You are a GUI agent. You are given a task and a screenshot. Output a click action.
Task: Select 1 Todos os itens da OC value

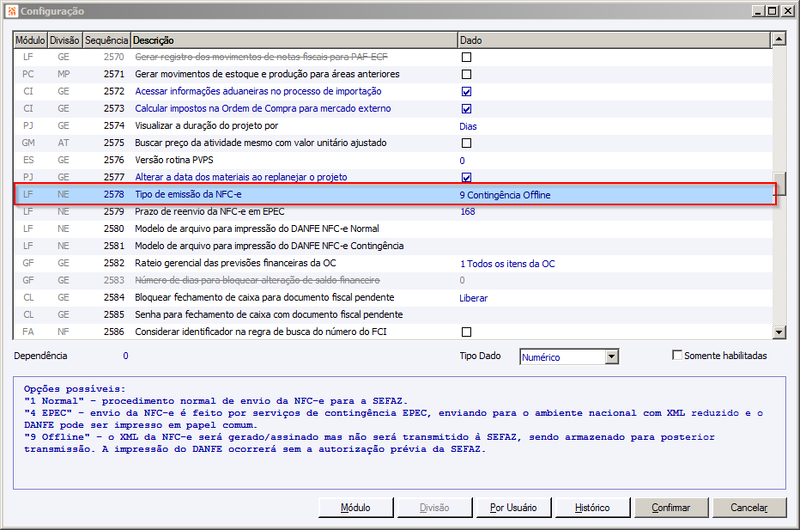tap(507, 264)
